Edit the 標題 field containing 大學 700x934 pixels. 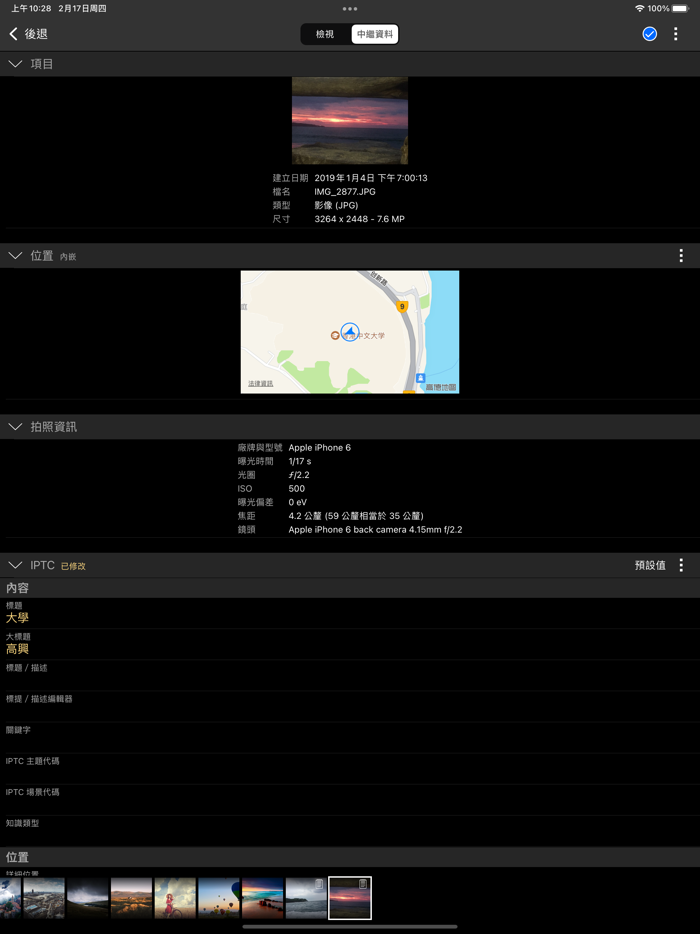(350, 614)
